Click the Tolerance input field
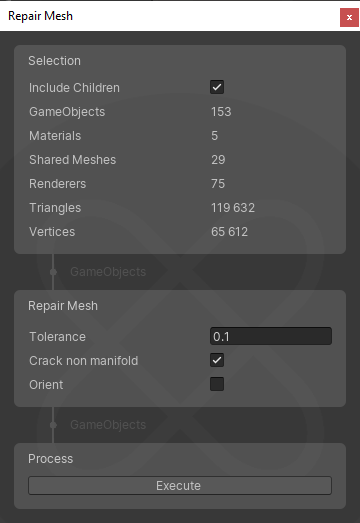Screen dimensions: 360x523 tap(271, 336)
